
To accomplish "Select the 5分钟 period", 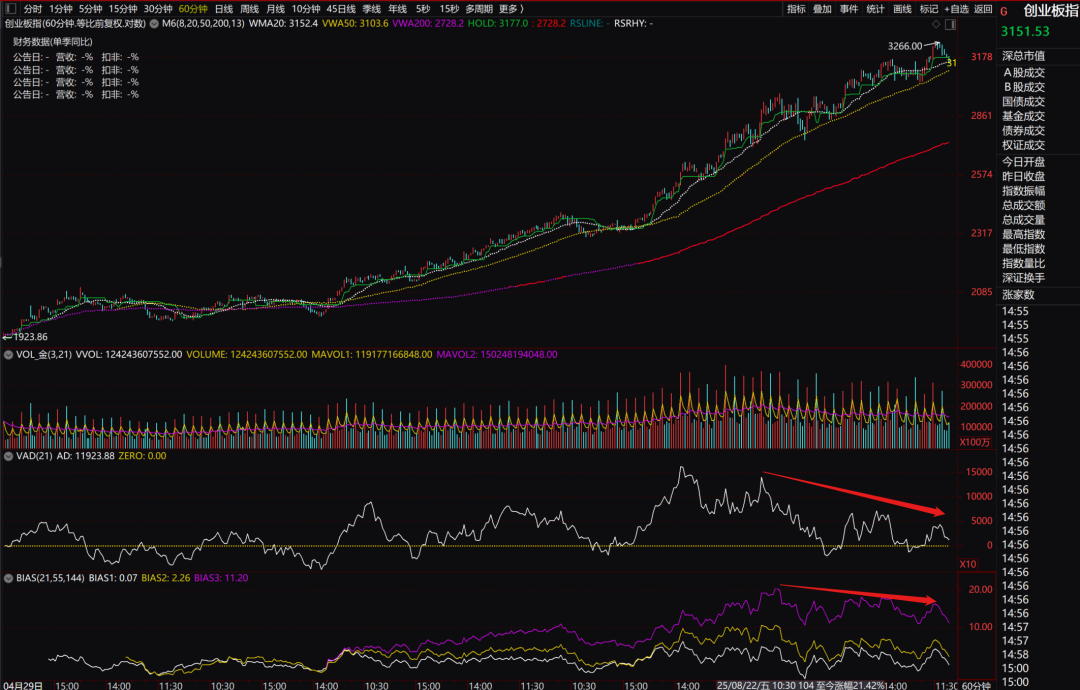I will pos(90,9).
